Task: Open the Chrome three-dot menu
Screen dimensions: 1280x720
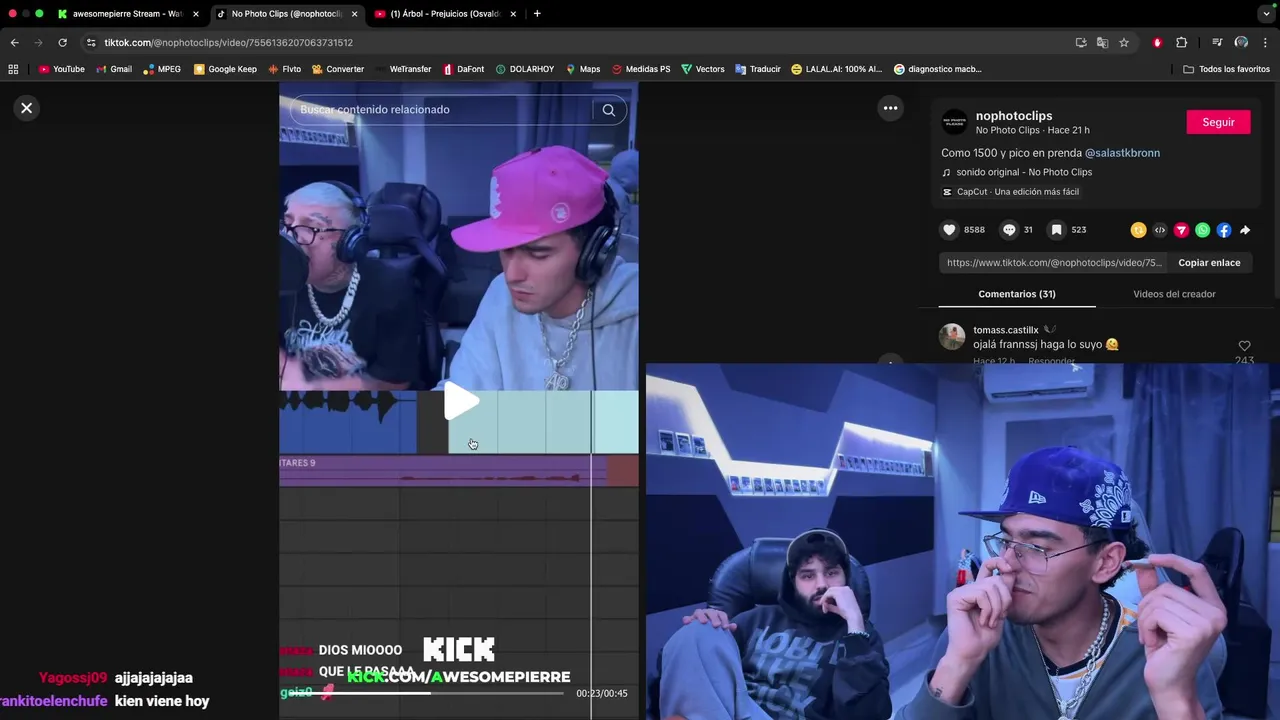Action: click(1265, 43)
